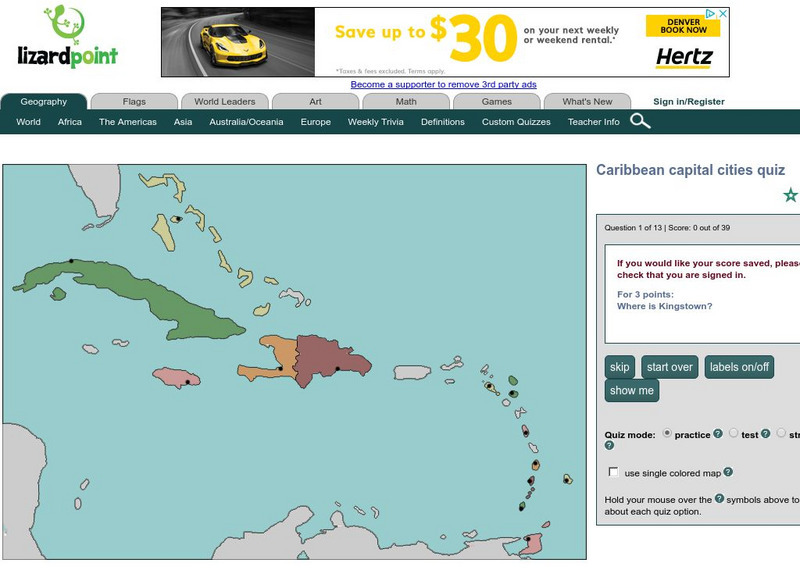Image resolution: width=800 pixels, height=588 pixels.
Task: Open the search magnifier icon
Action: click(x=640, y=121)
